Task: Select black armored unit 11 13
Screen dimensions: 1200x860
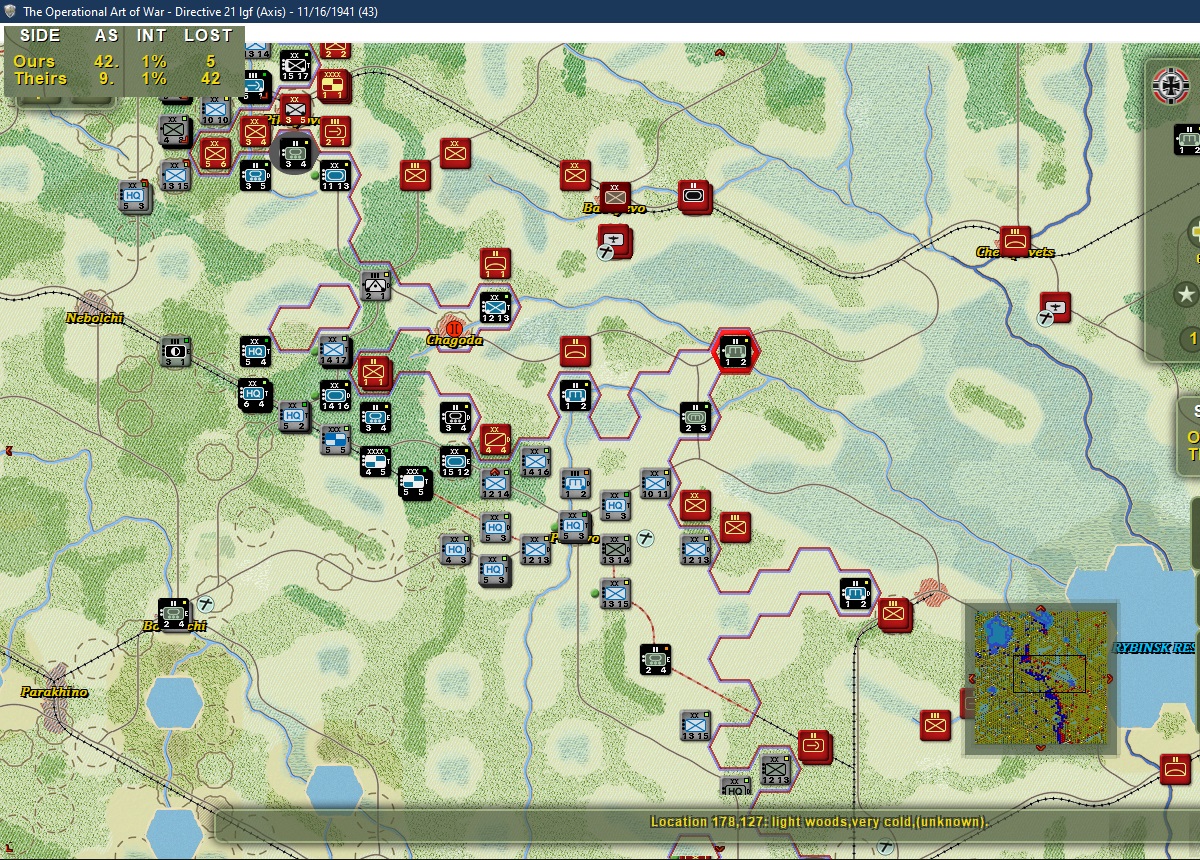Action: (335, 175)
